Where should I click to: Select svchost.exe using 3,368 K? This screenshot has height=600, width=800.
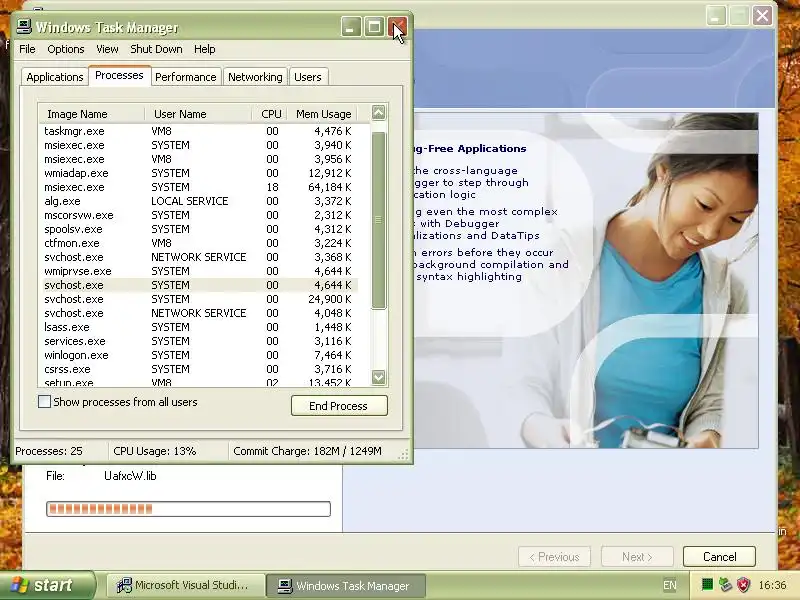point(198,257)
